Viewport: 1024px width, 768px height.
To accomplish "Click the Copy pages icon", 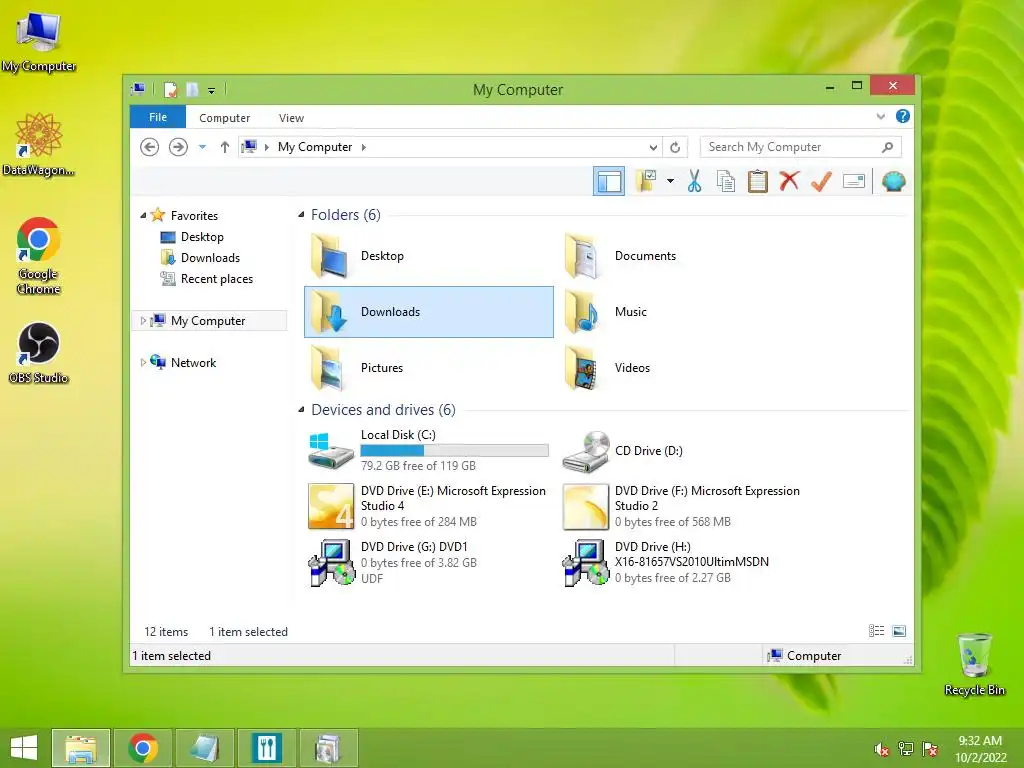I will tap(726, 181).
